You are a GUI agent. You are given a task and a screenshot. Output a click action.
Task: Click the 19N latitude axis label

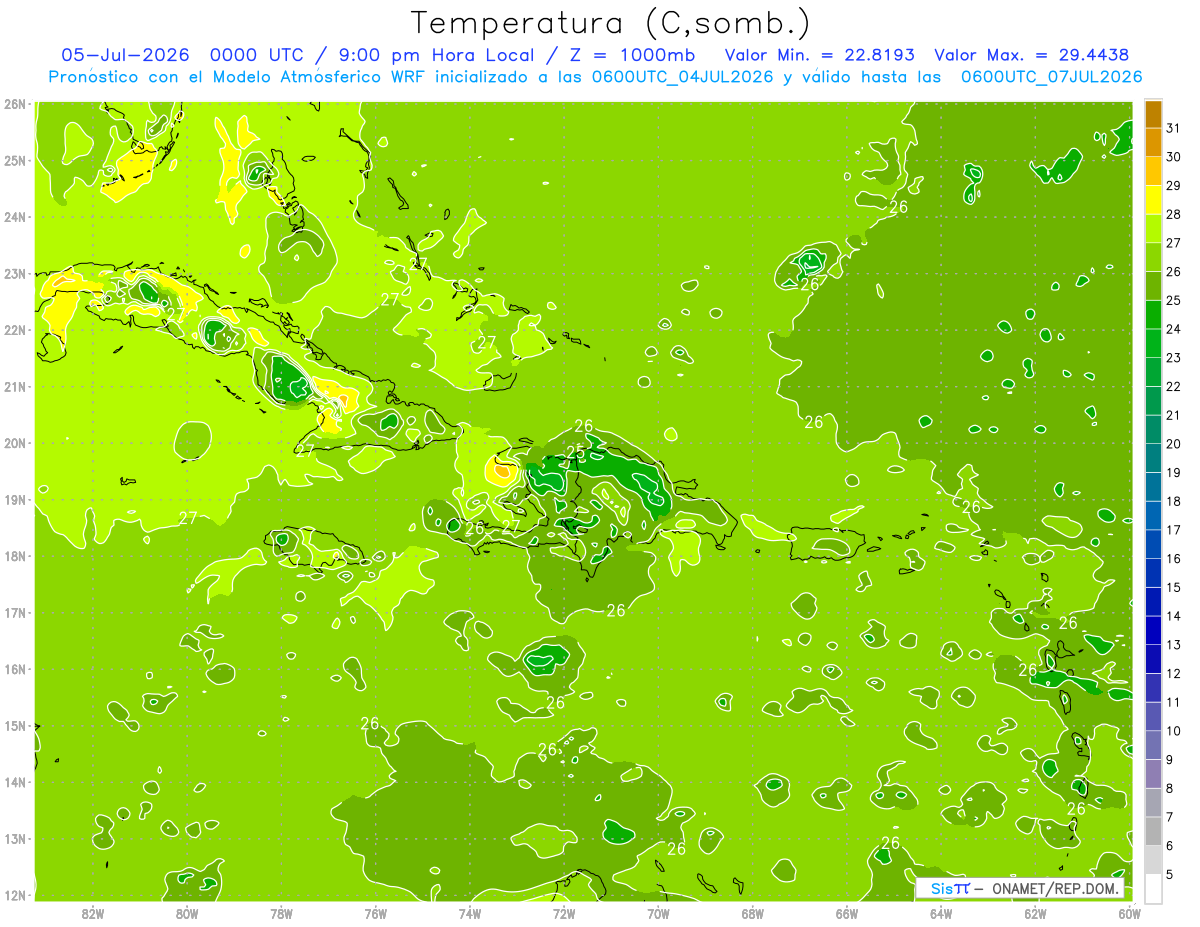click(x=15, y=499)
